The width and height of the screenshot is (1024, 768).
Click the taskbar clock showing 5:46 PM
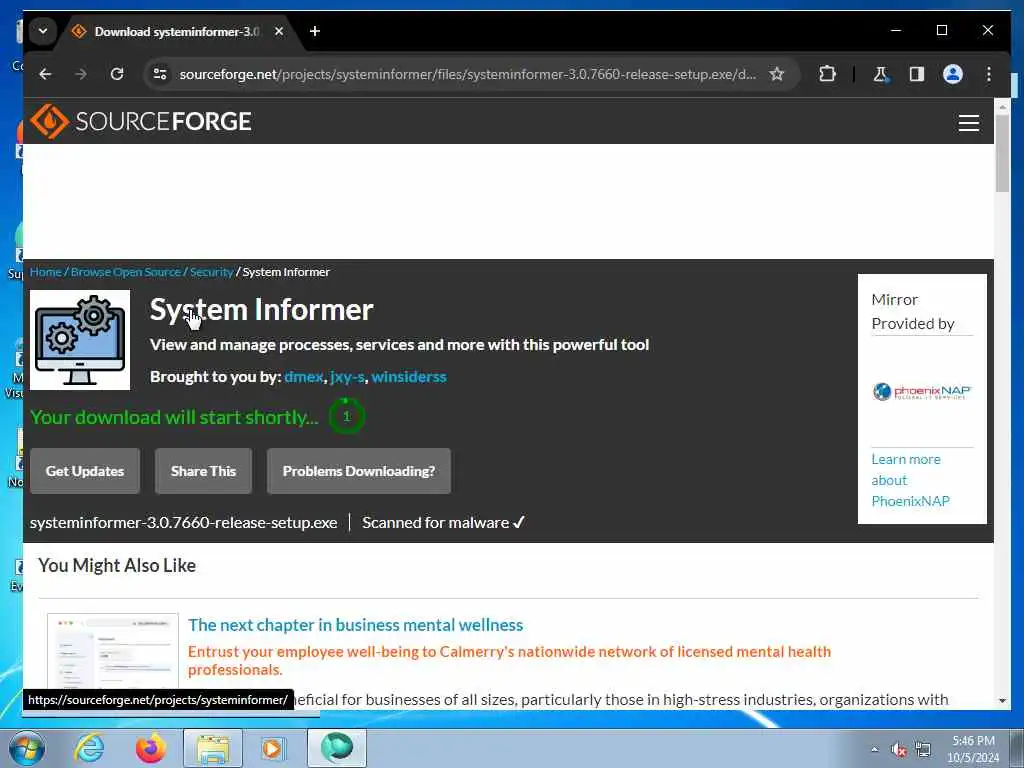click(x=973, y=749)
